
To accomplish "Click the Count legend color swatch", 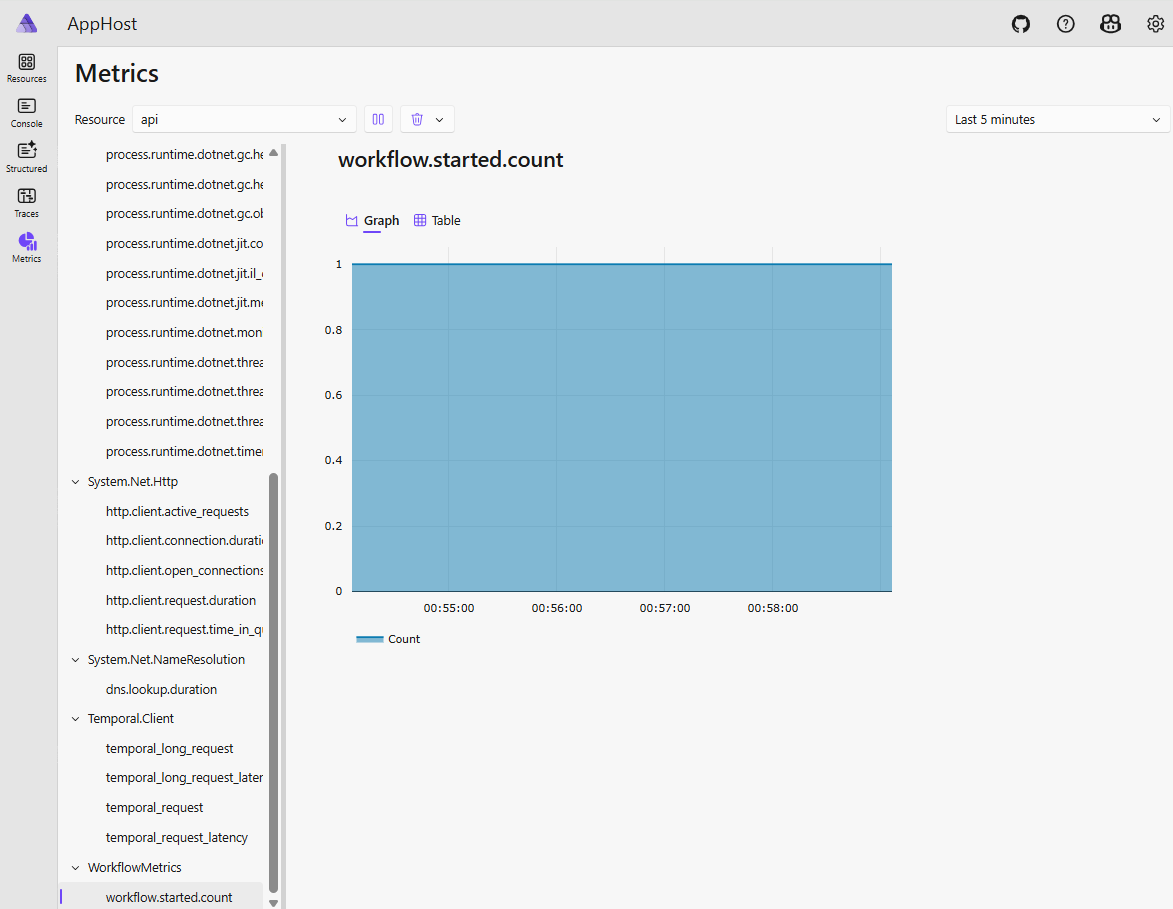I will click(x=370, y=639).
